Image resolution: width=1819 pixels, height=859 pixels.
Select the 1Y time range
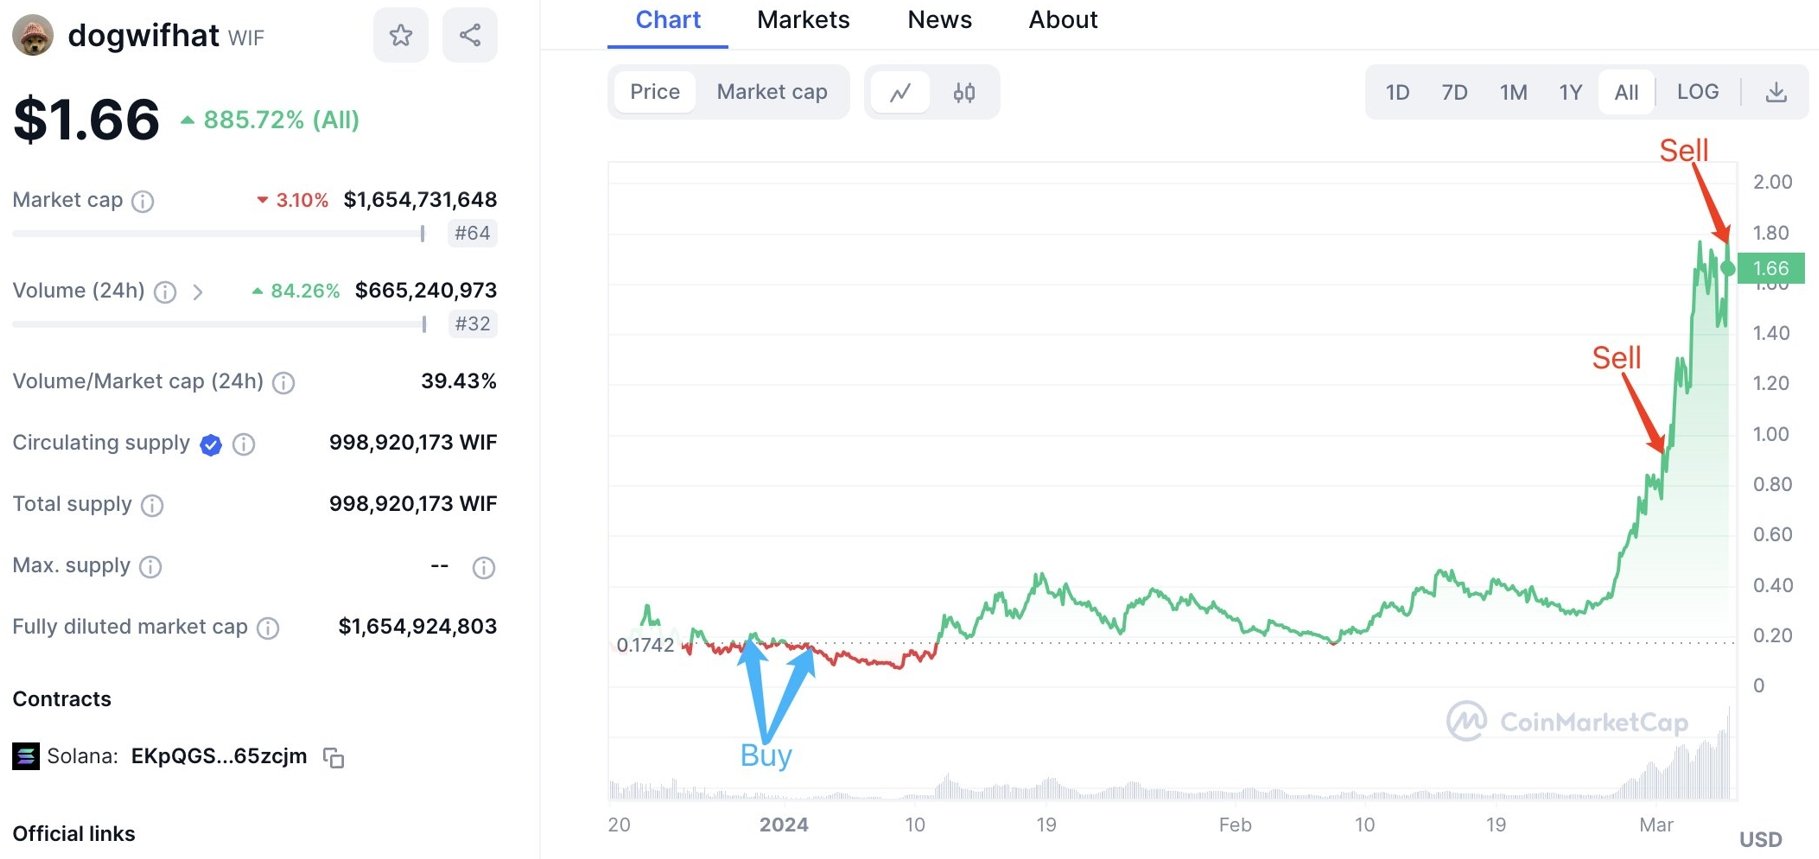(x=1570, y=93)
